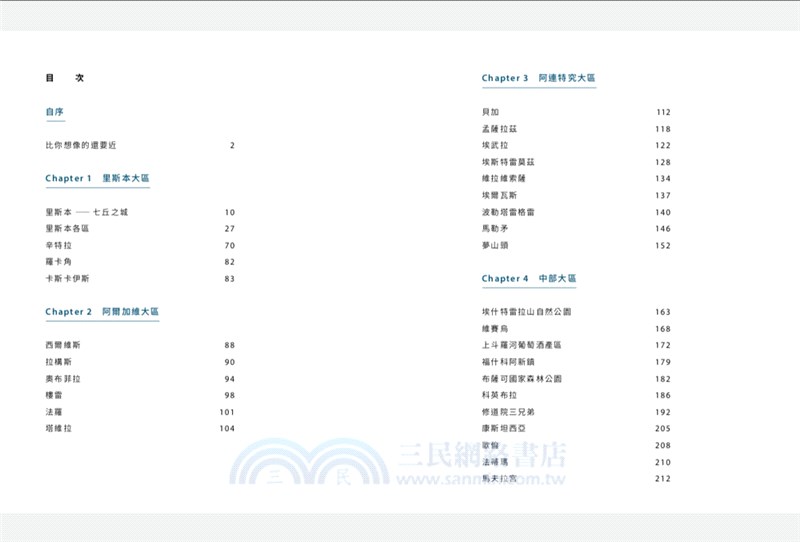
Task: Click page number 104 in Chapter 2
Action: 226,428
